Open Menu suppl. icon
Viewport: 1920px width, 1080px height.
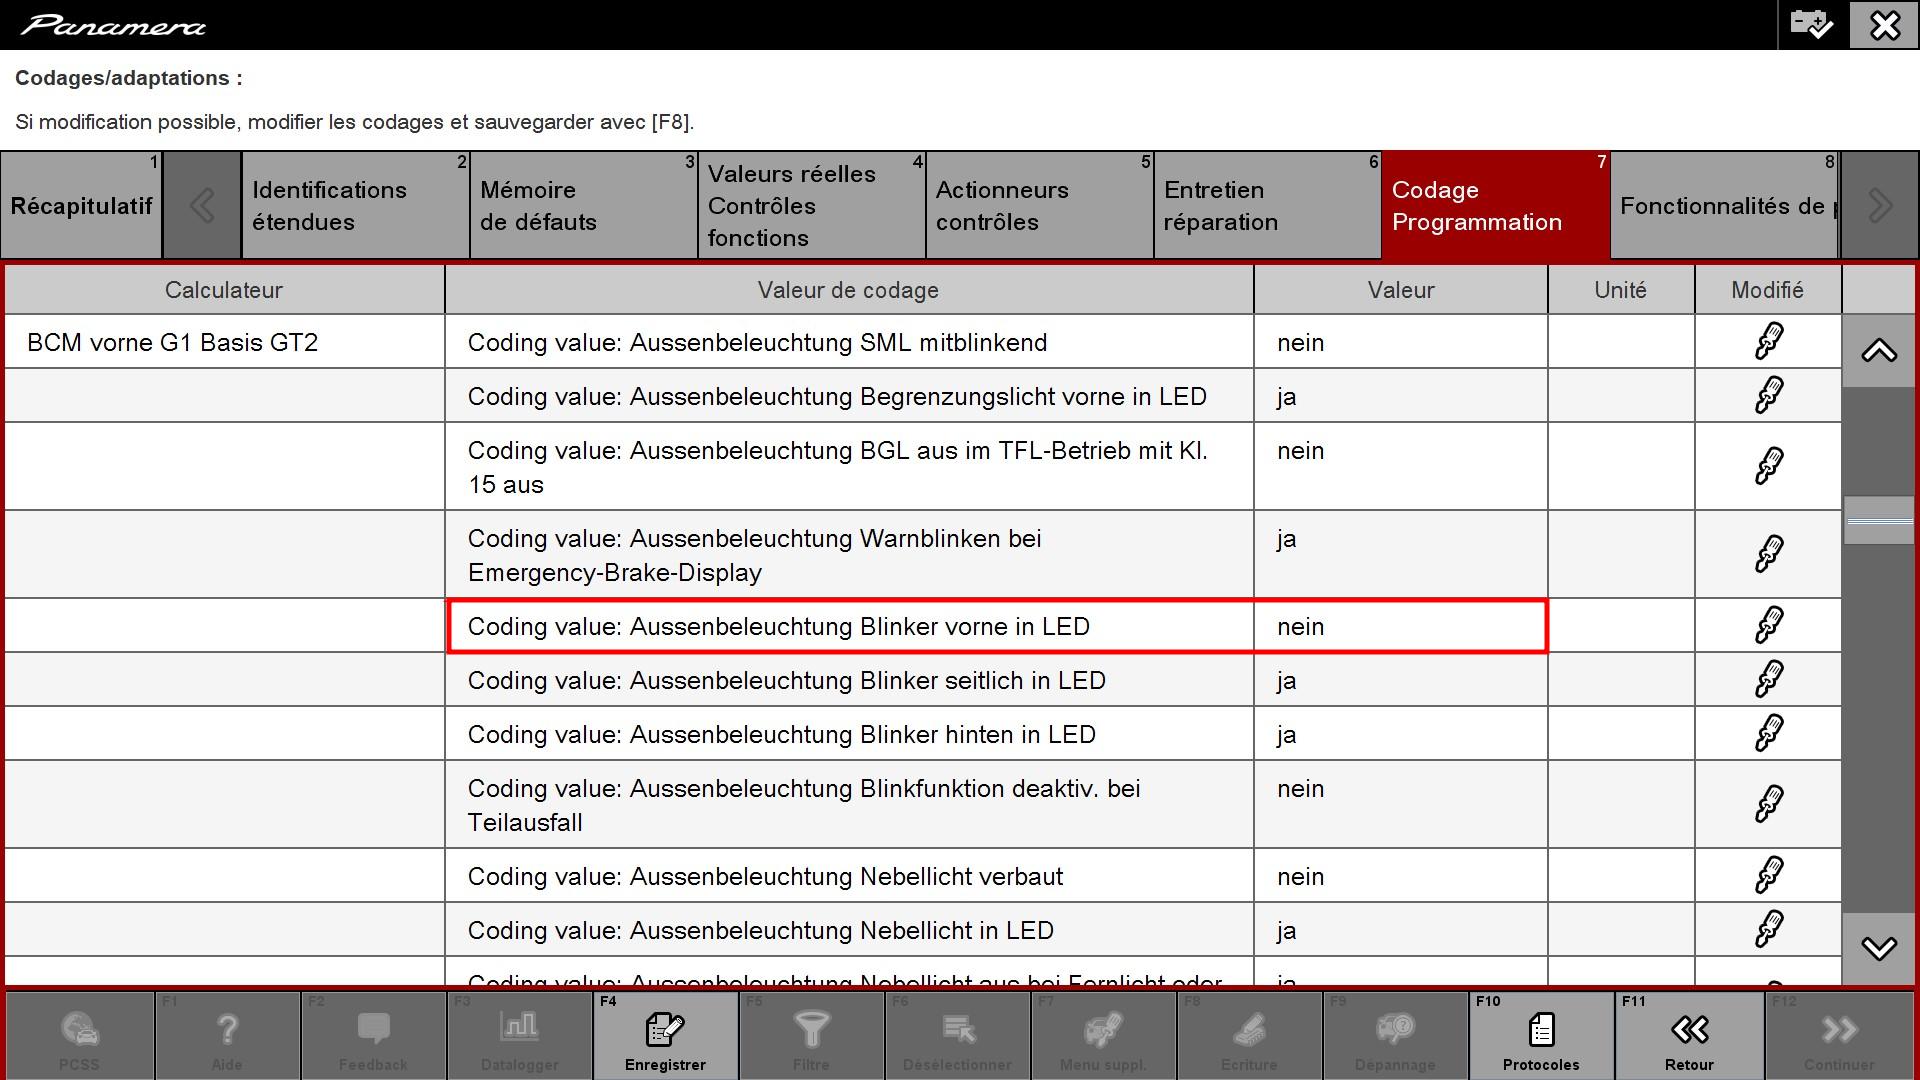tap(1103, 1029)
